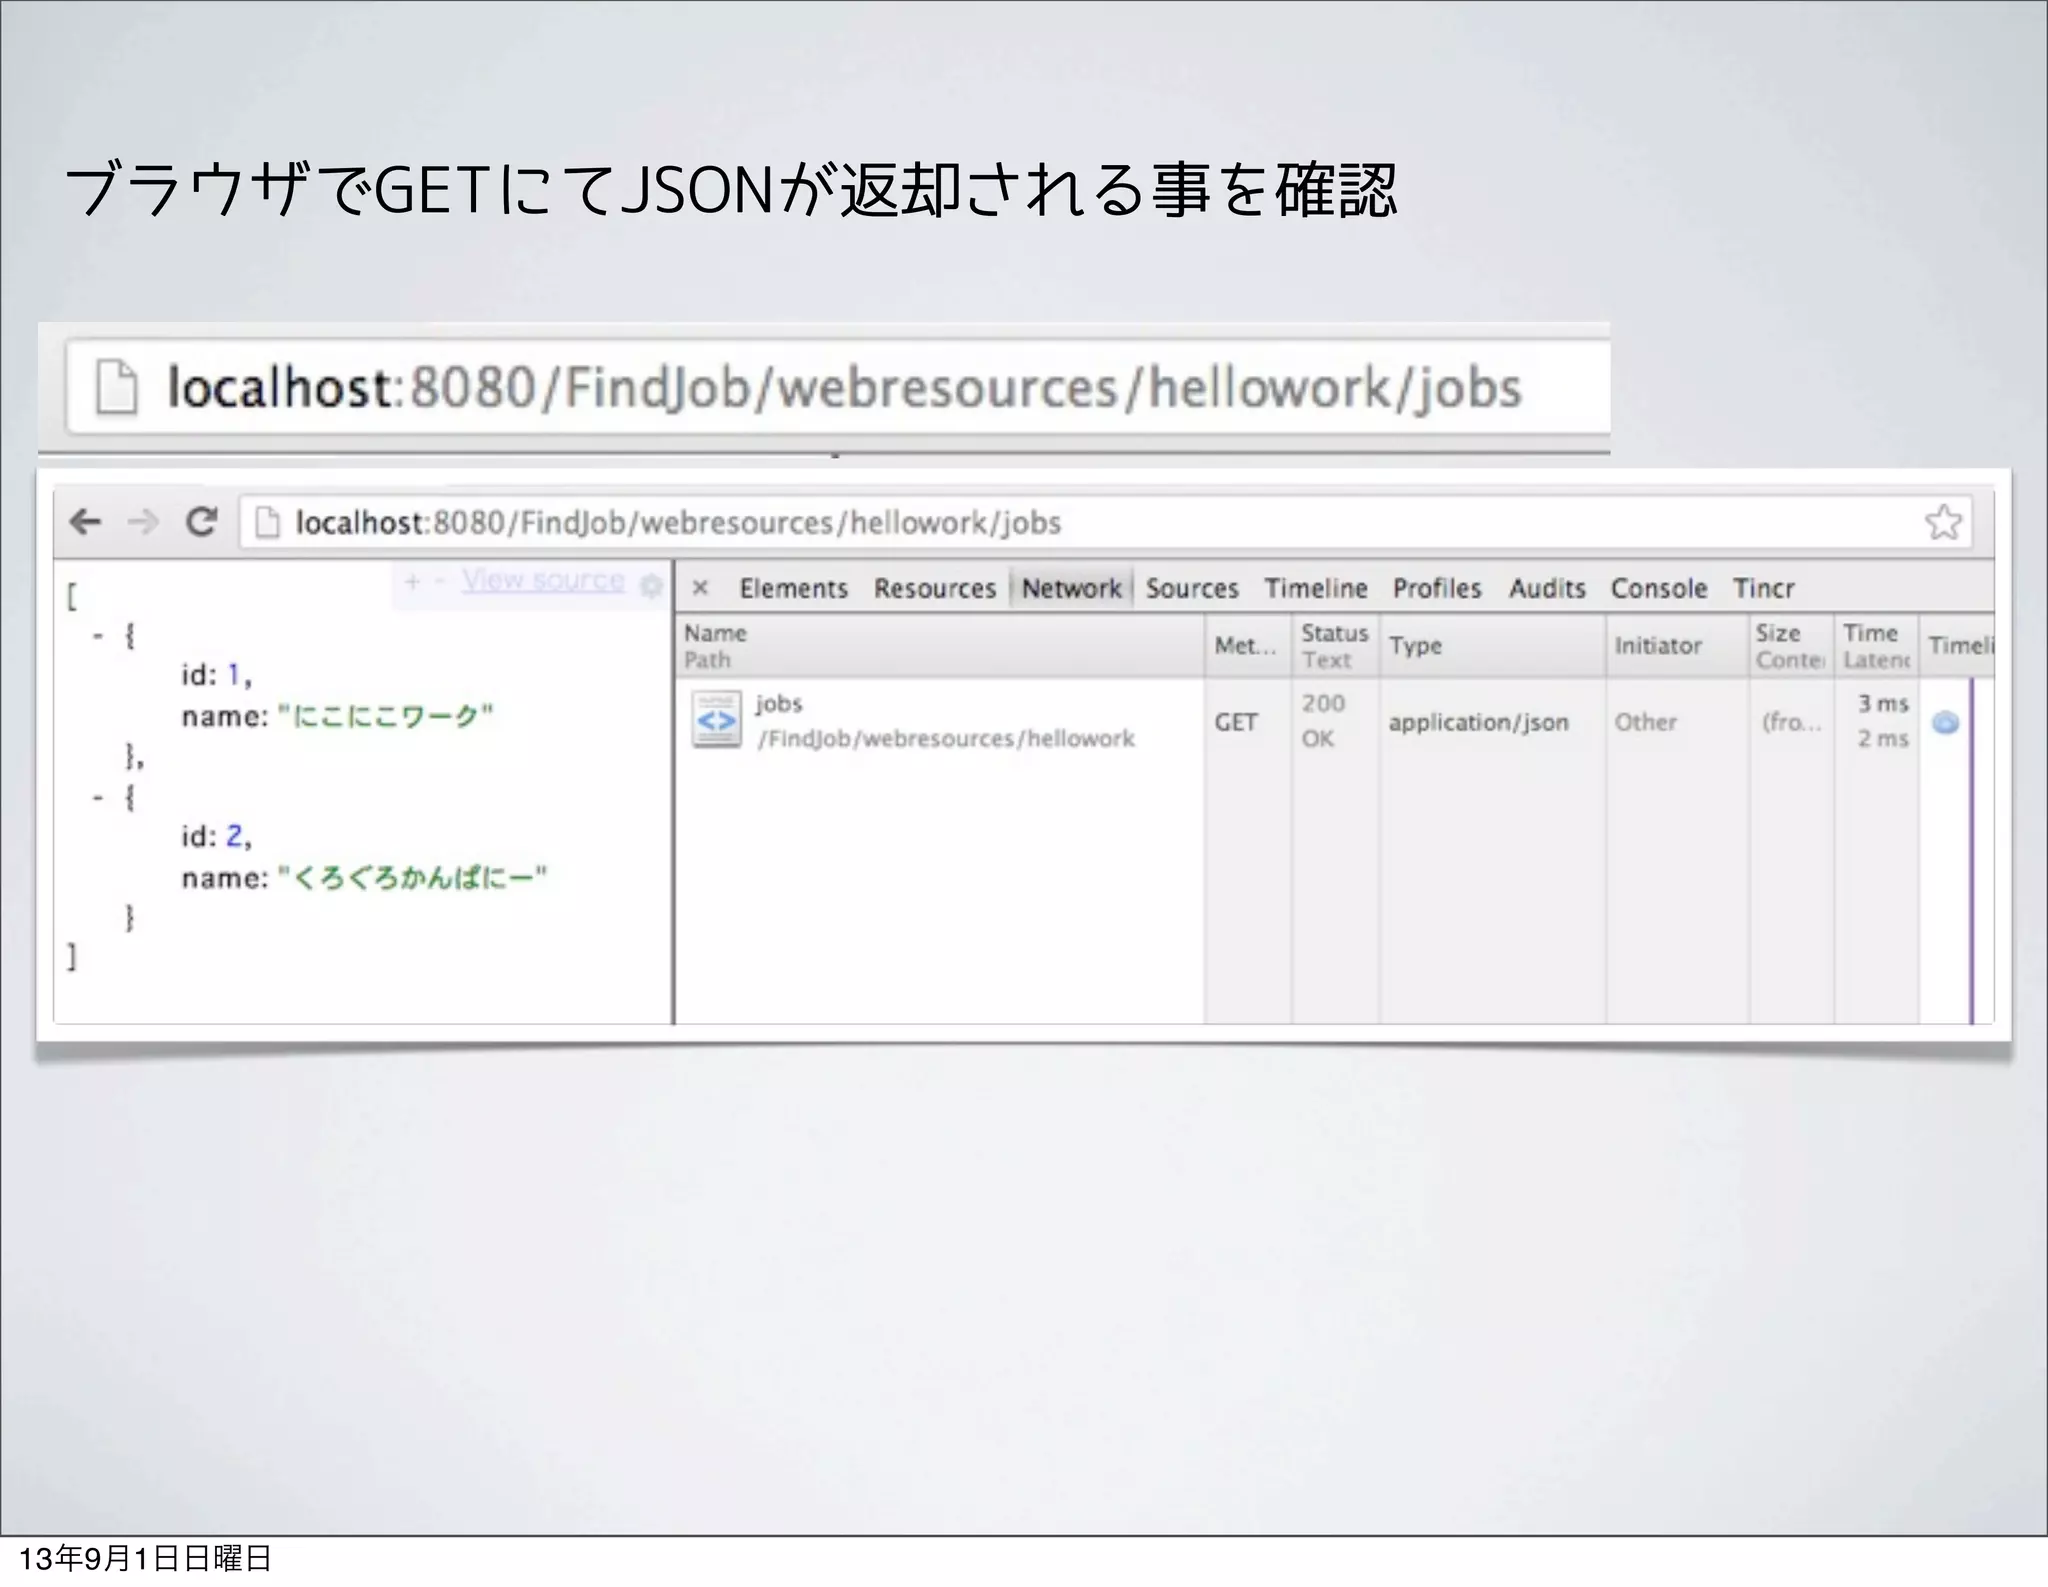
Task: Switch to the Elements tab
Action: (793, 588)
